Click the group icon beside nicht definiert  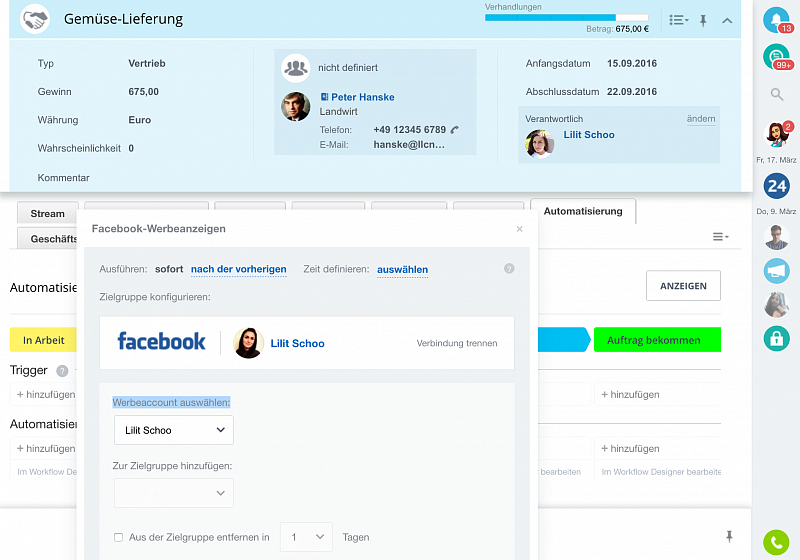point(295,68)
